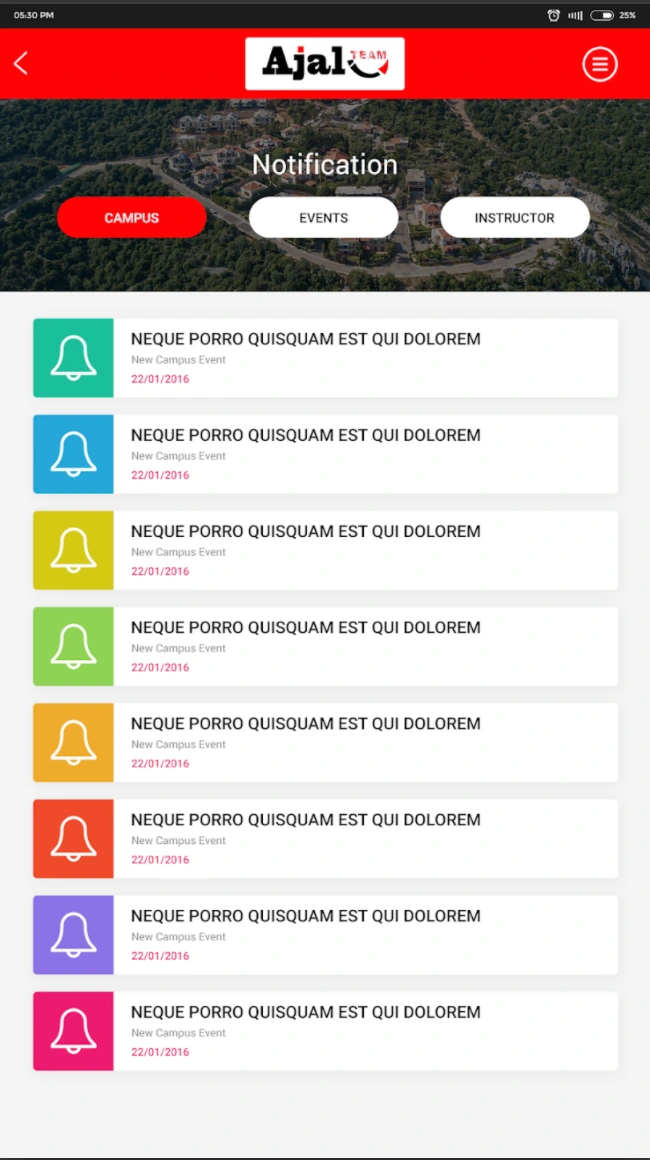The height and width of the screenshot is (1160, 650).
Task: Click the date 22/01/2016 in the pink bell row
Action: (160, 1052)
